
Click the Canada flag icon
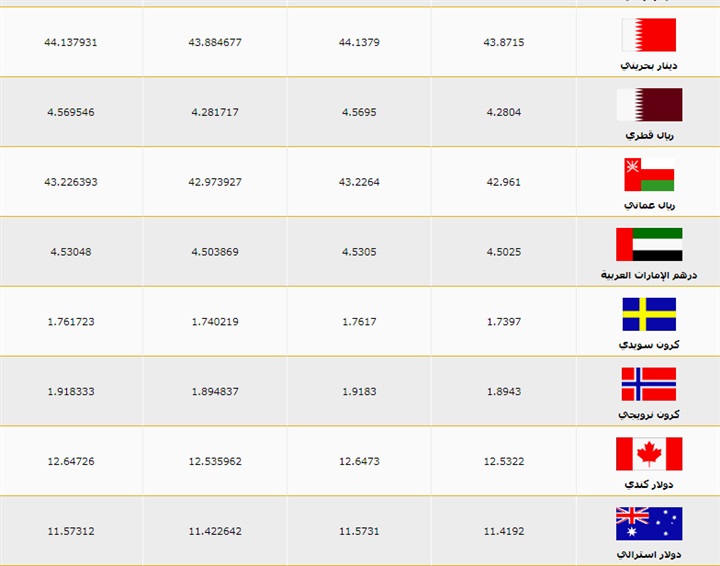tap(649, 454)
